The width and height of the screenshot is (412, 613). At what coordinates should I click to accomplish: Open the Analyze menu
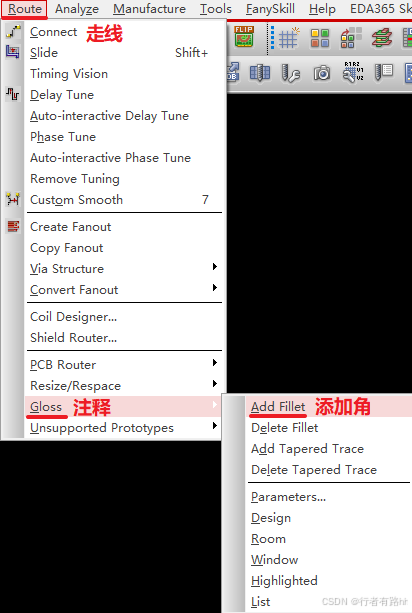tap(77, 9)
